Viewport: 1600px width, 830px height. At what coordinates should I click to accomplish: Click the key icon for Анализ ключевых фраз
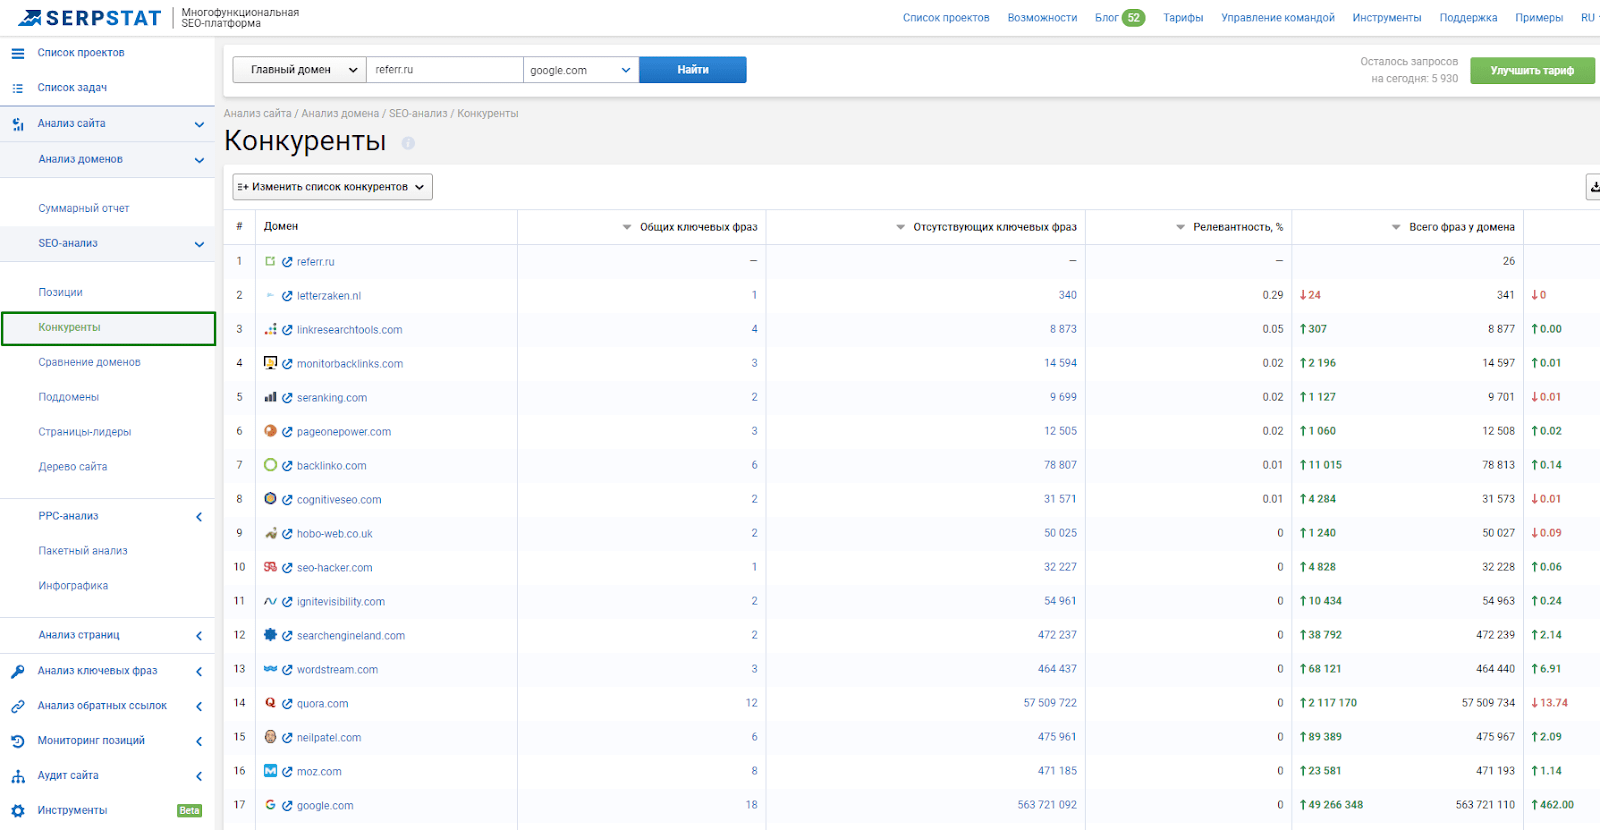click(18, 671)
